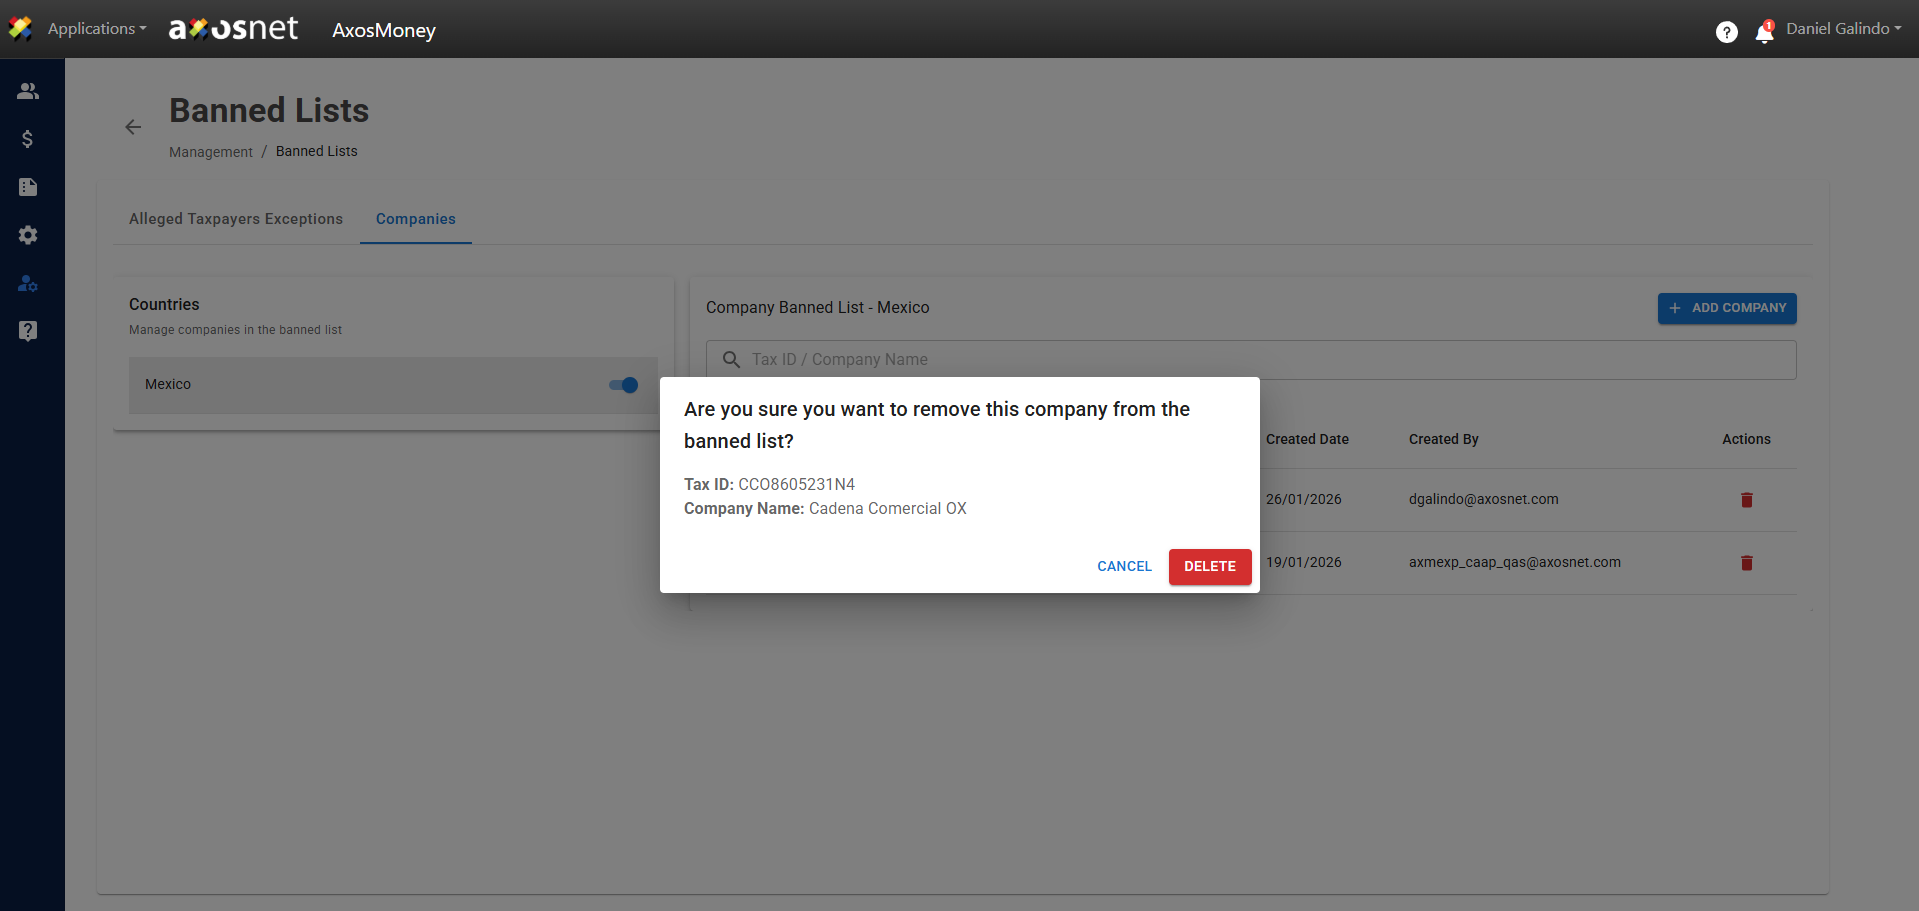Select the Companies tab
Viewport: 1919px width, 911px height.
click(x=415, y=219)
